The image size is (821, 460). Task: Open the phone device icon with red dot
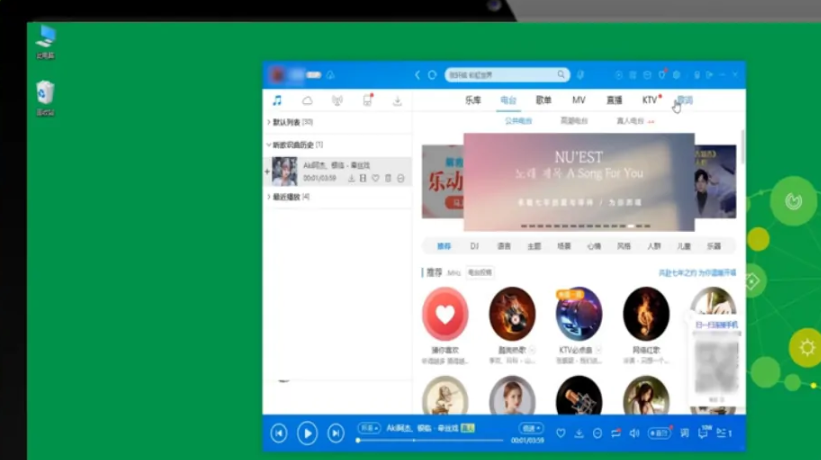point(368,100)
